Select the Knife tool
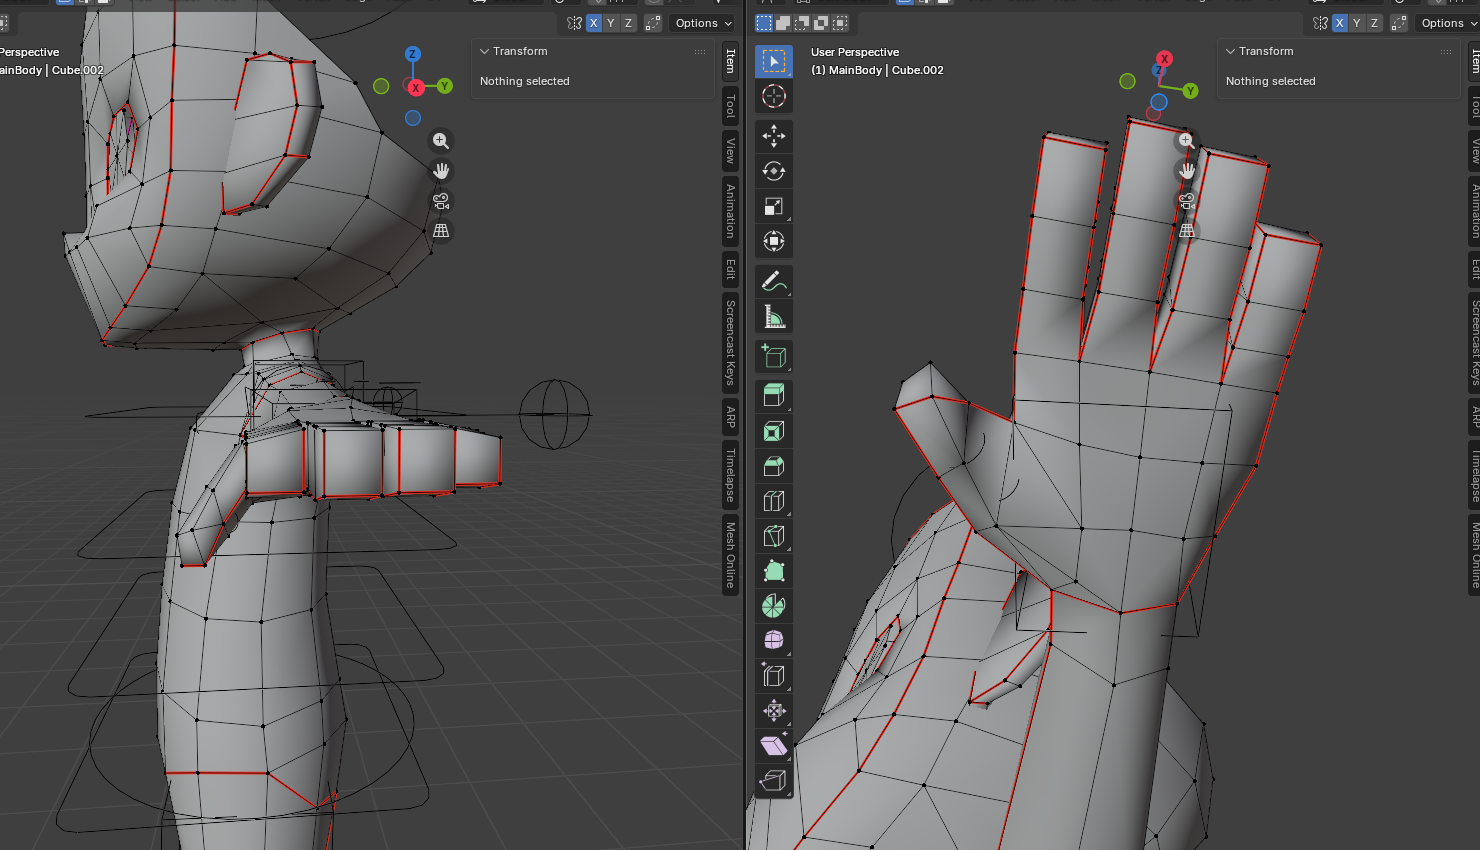This screenshot has height=850, width=1480. click(773, 536)
